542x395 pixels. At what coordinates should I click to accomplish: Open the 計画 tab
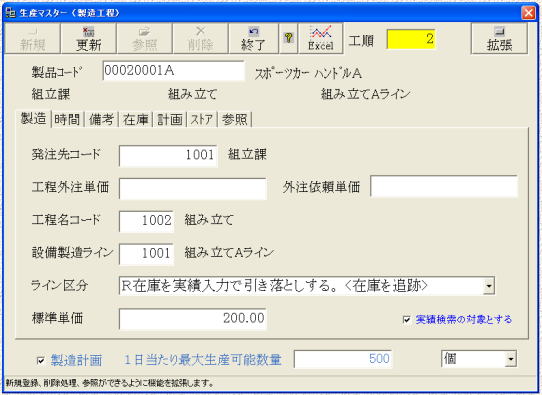tap(169, 120)
